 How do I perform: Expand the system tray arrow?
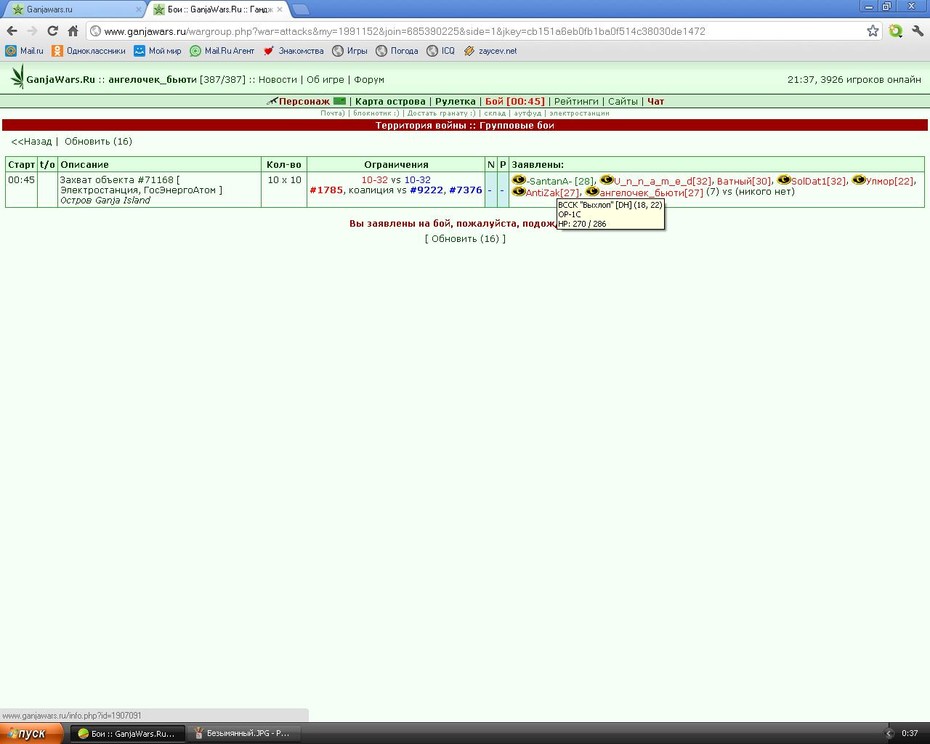[x=888, y=733]
